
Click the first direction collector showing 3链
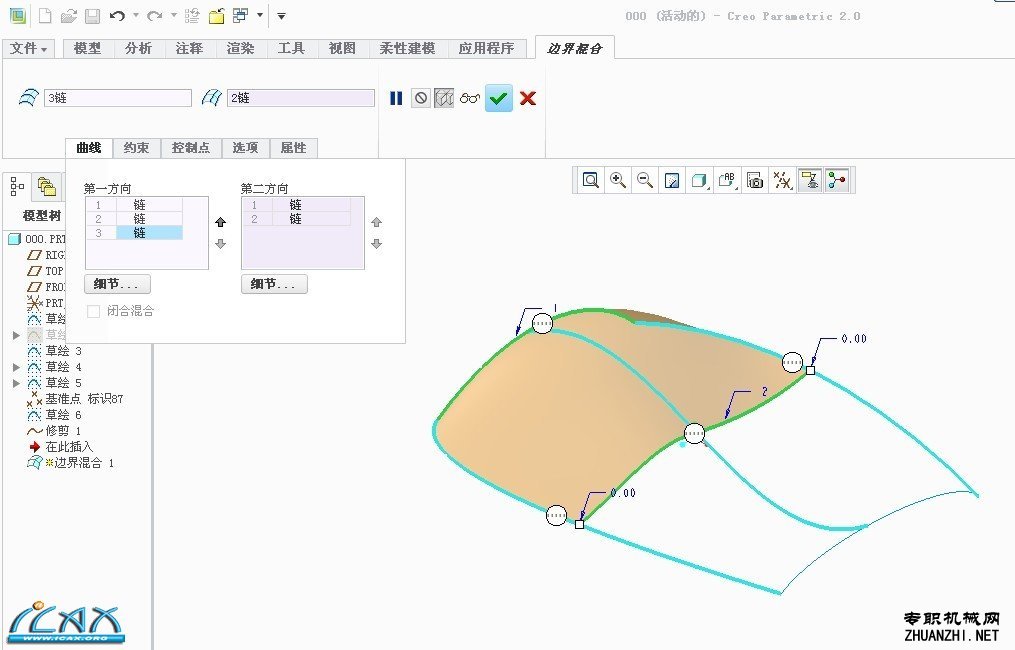(118, 98)
